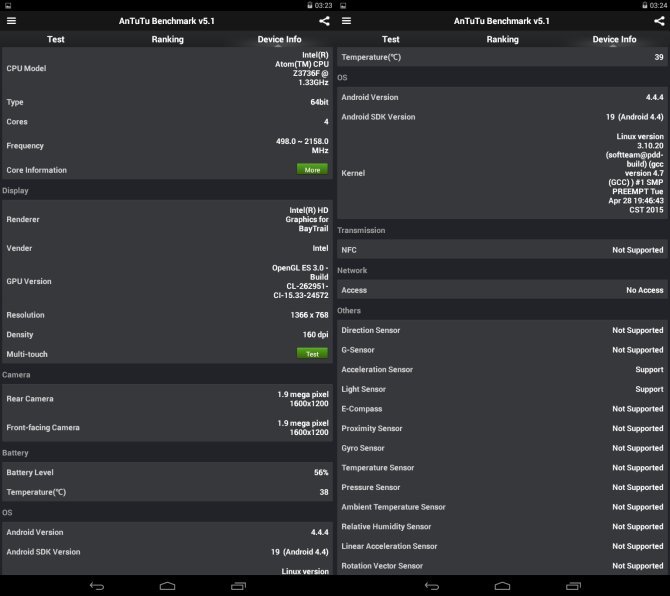Screen dimensions: 670x596
Task: Open hamburger menu in left screenshot
Action: pyautogui.click(x=12, y=21)
